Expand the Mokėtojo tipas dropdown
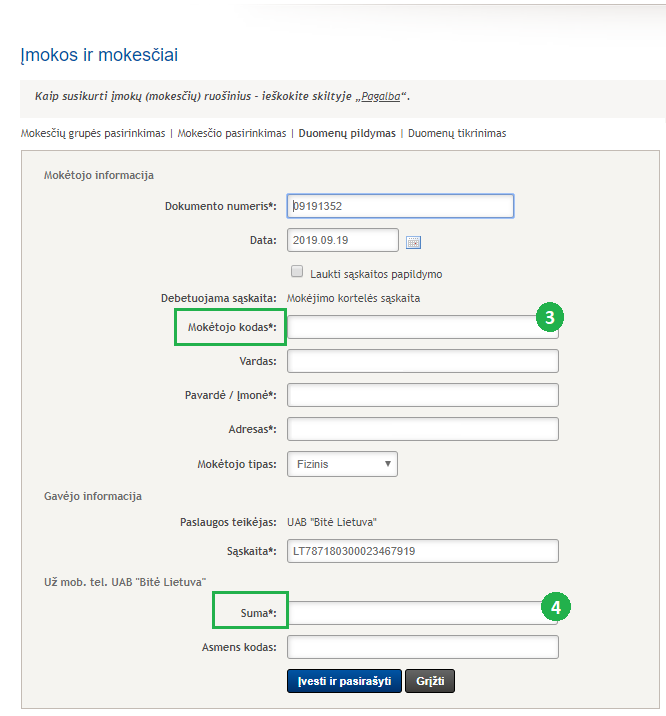This screenshot has height=716, width=666. [342, 464]
